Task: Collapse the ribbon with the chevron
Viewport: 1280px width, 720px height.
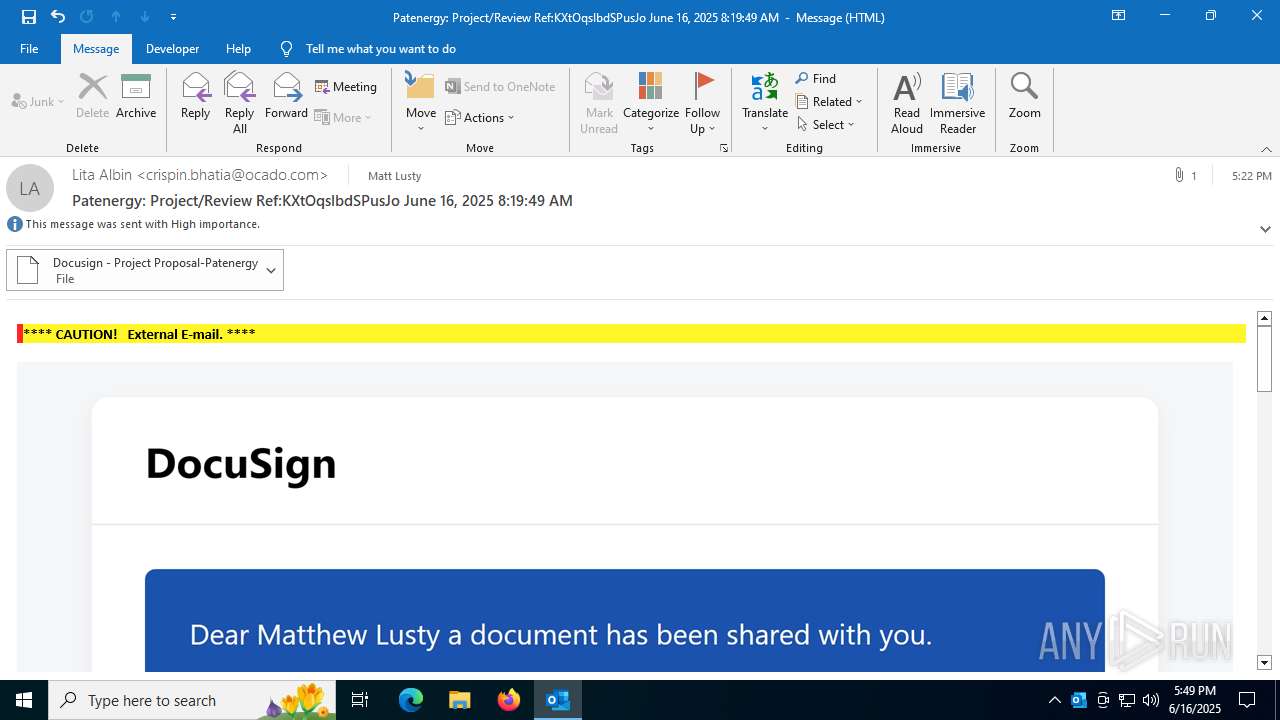Action: coord(1266,149)
